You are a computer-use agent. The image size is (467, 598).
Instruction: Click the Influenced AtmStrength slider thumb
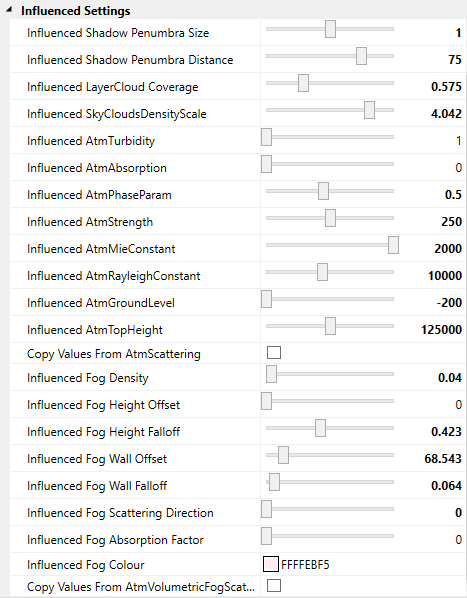[330, 218]
